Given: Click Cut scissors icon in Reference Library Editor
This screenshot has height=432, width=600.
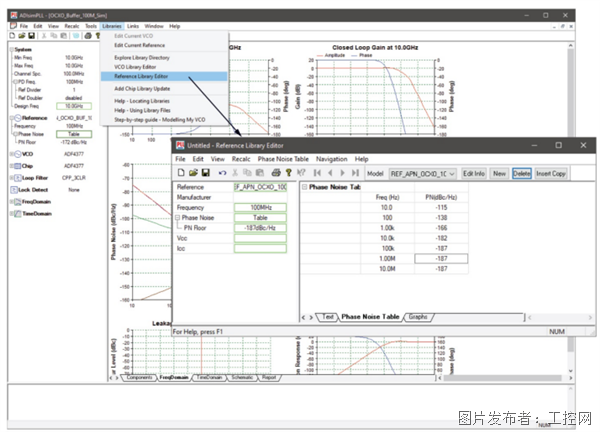Looking at the screenshot, I should click(x=235, y=173).
